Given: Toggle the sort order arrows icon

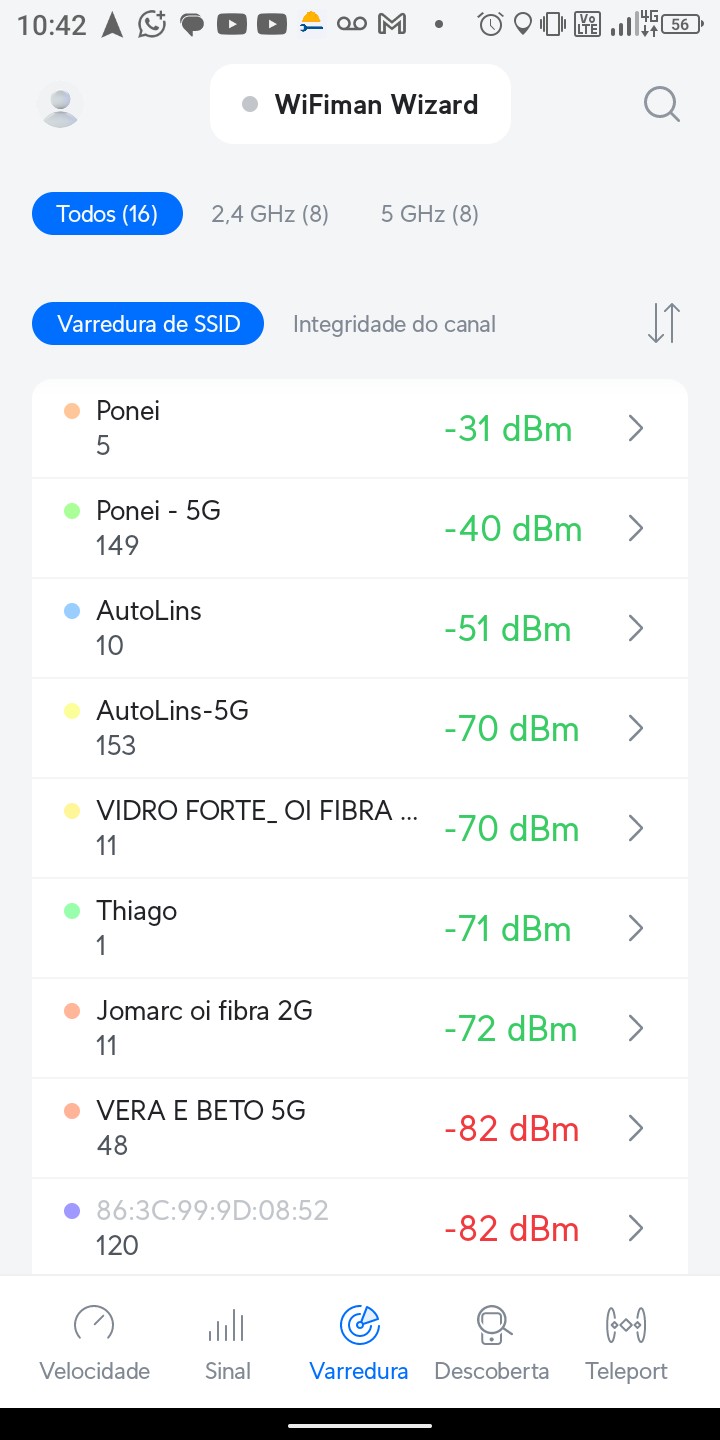Looking at the screenshot, I should [x=663, y=323].
